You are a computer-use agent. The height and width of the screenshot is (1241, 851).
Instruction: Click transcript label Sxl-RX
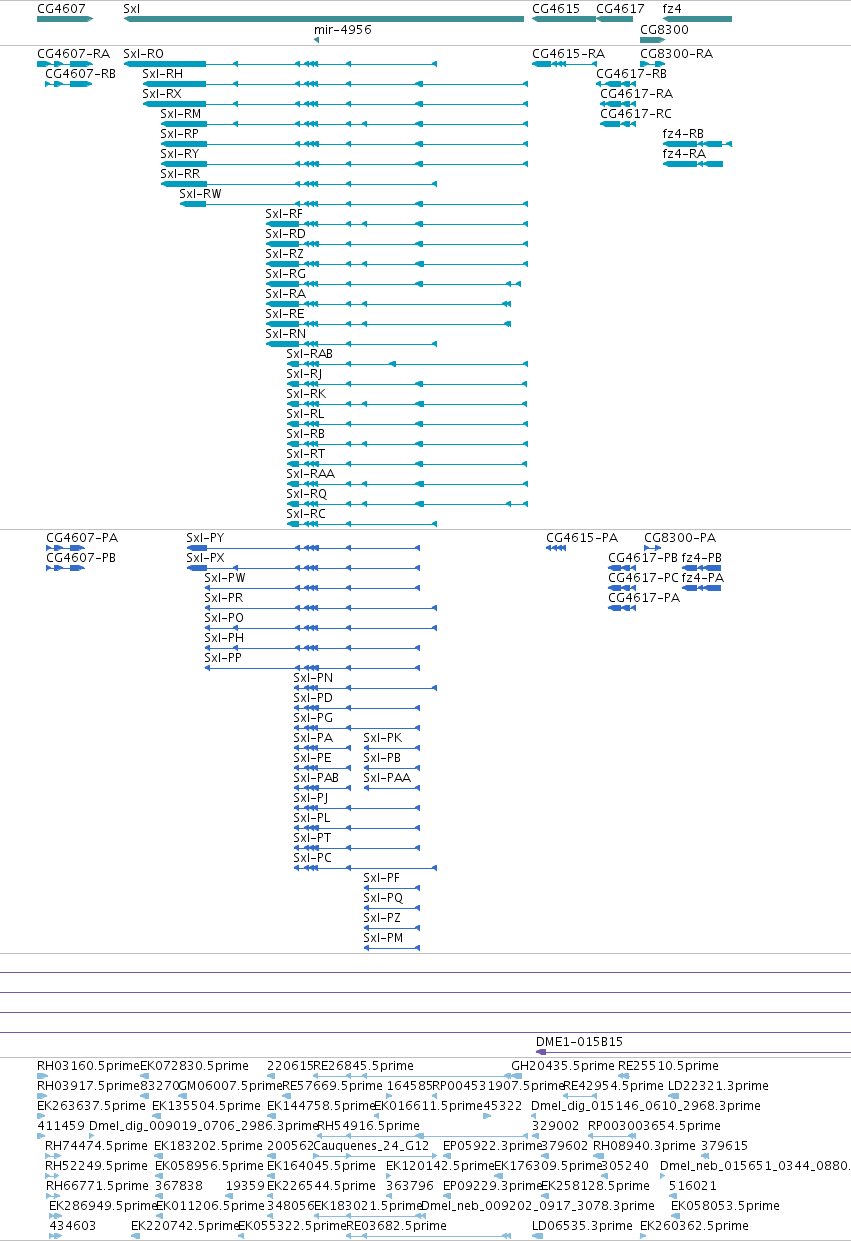pos(162,94)
